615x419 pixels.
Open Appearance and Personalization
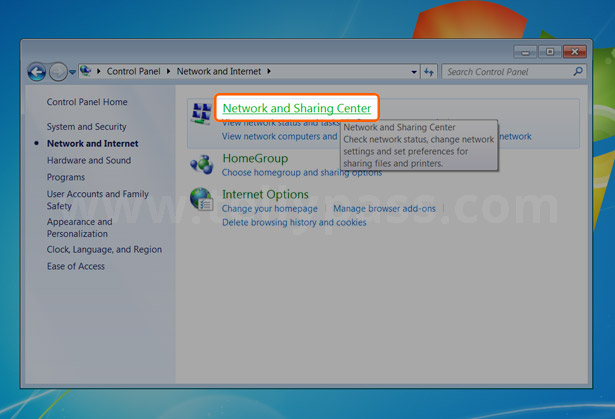(80, 228)
